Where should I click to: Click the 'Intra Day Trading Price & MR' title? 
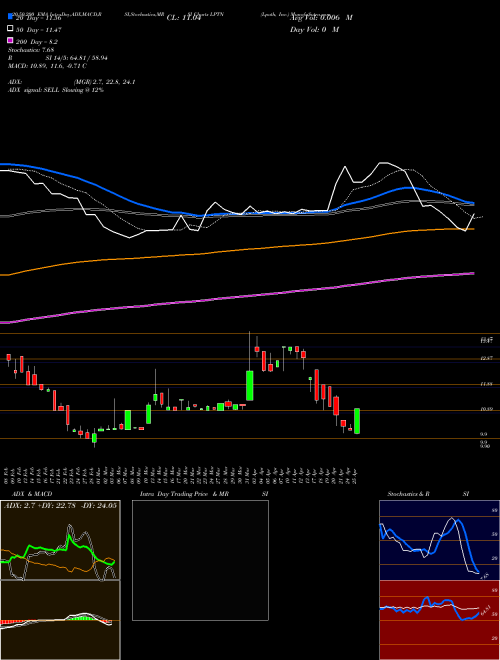click(184, 494)
